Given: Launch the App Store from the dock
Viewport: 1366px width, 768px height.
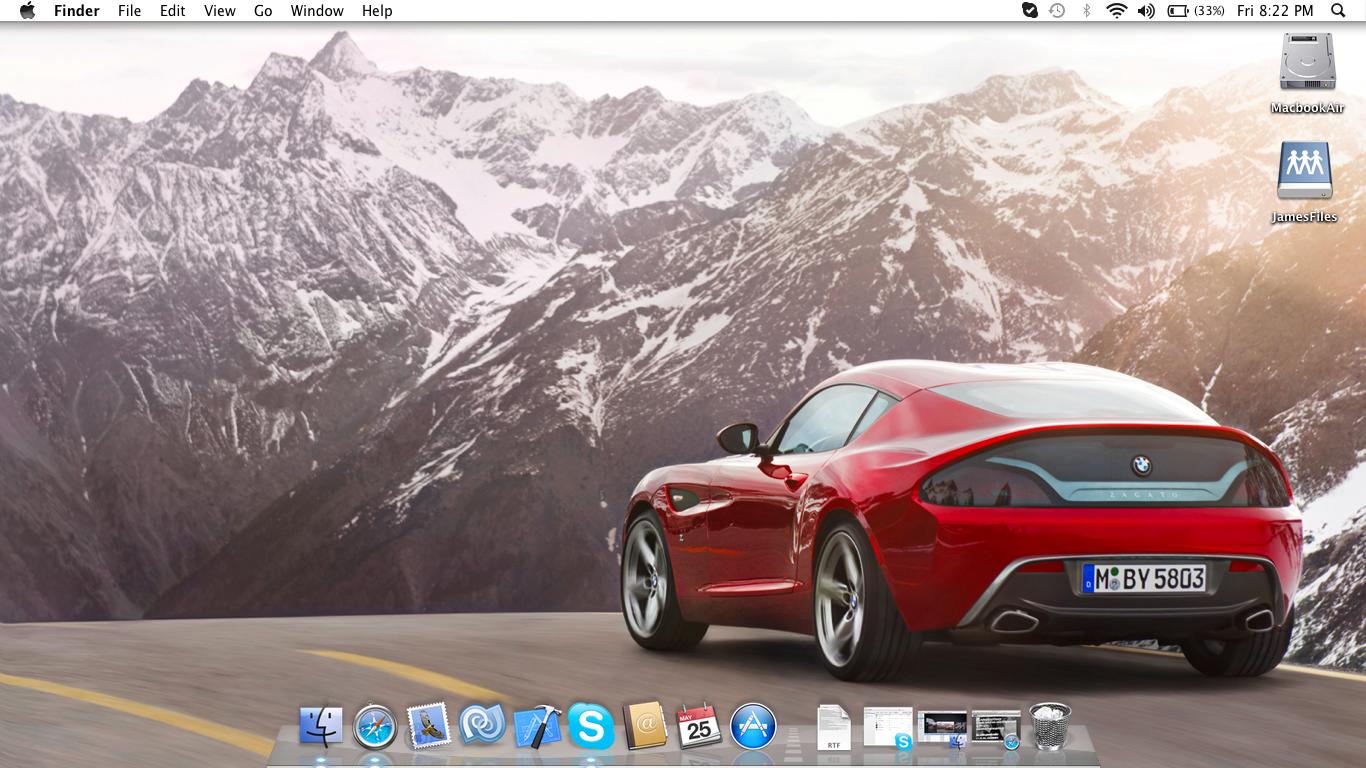Looking at the screenshot, I should pyautogui.click(x=753, y=726).
